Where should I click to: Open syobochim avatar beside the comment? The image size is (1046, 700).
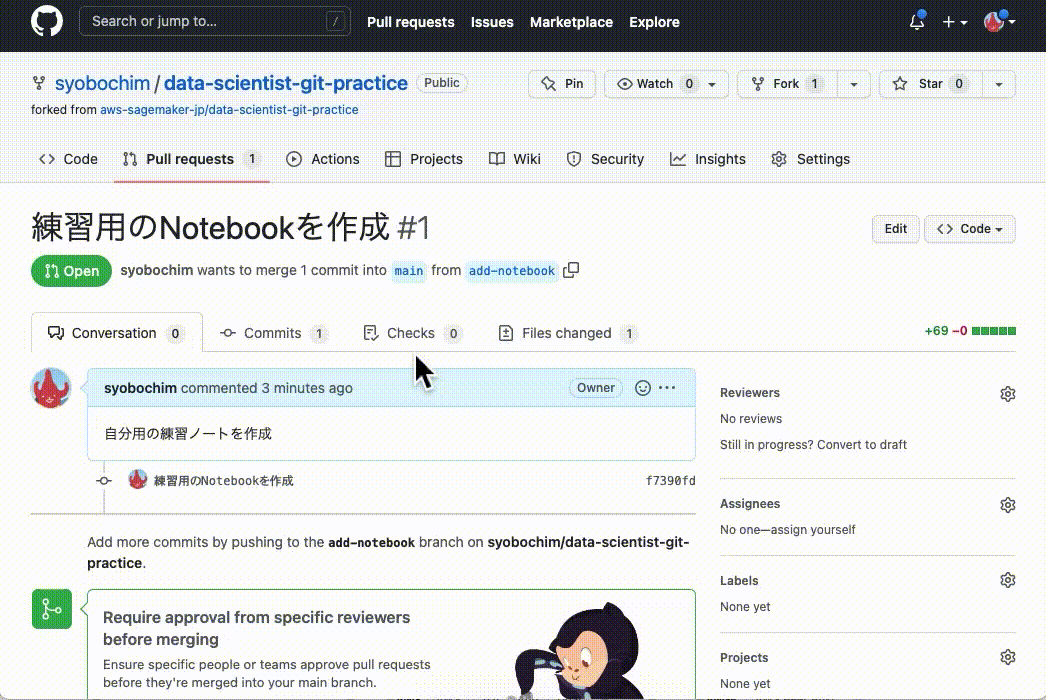[51, 388]
